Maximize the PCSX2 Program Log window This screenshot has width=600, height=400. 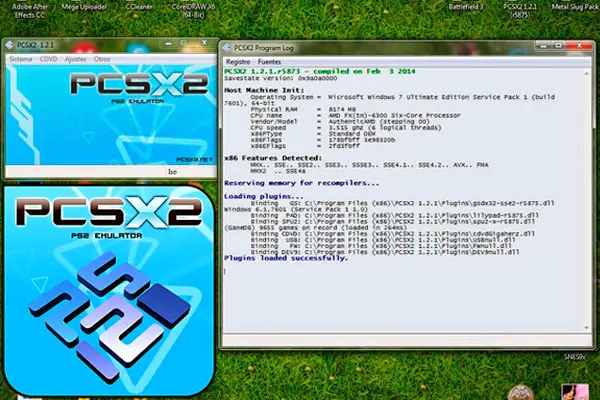558,46
